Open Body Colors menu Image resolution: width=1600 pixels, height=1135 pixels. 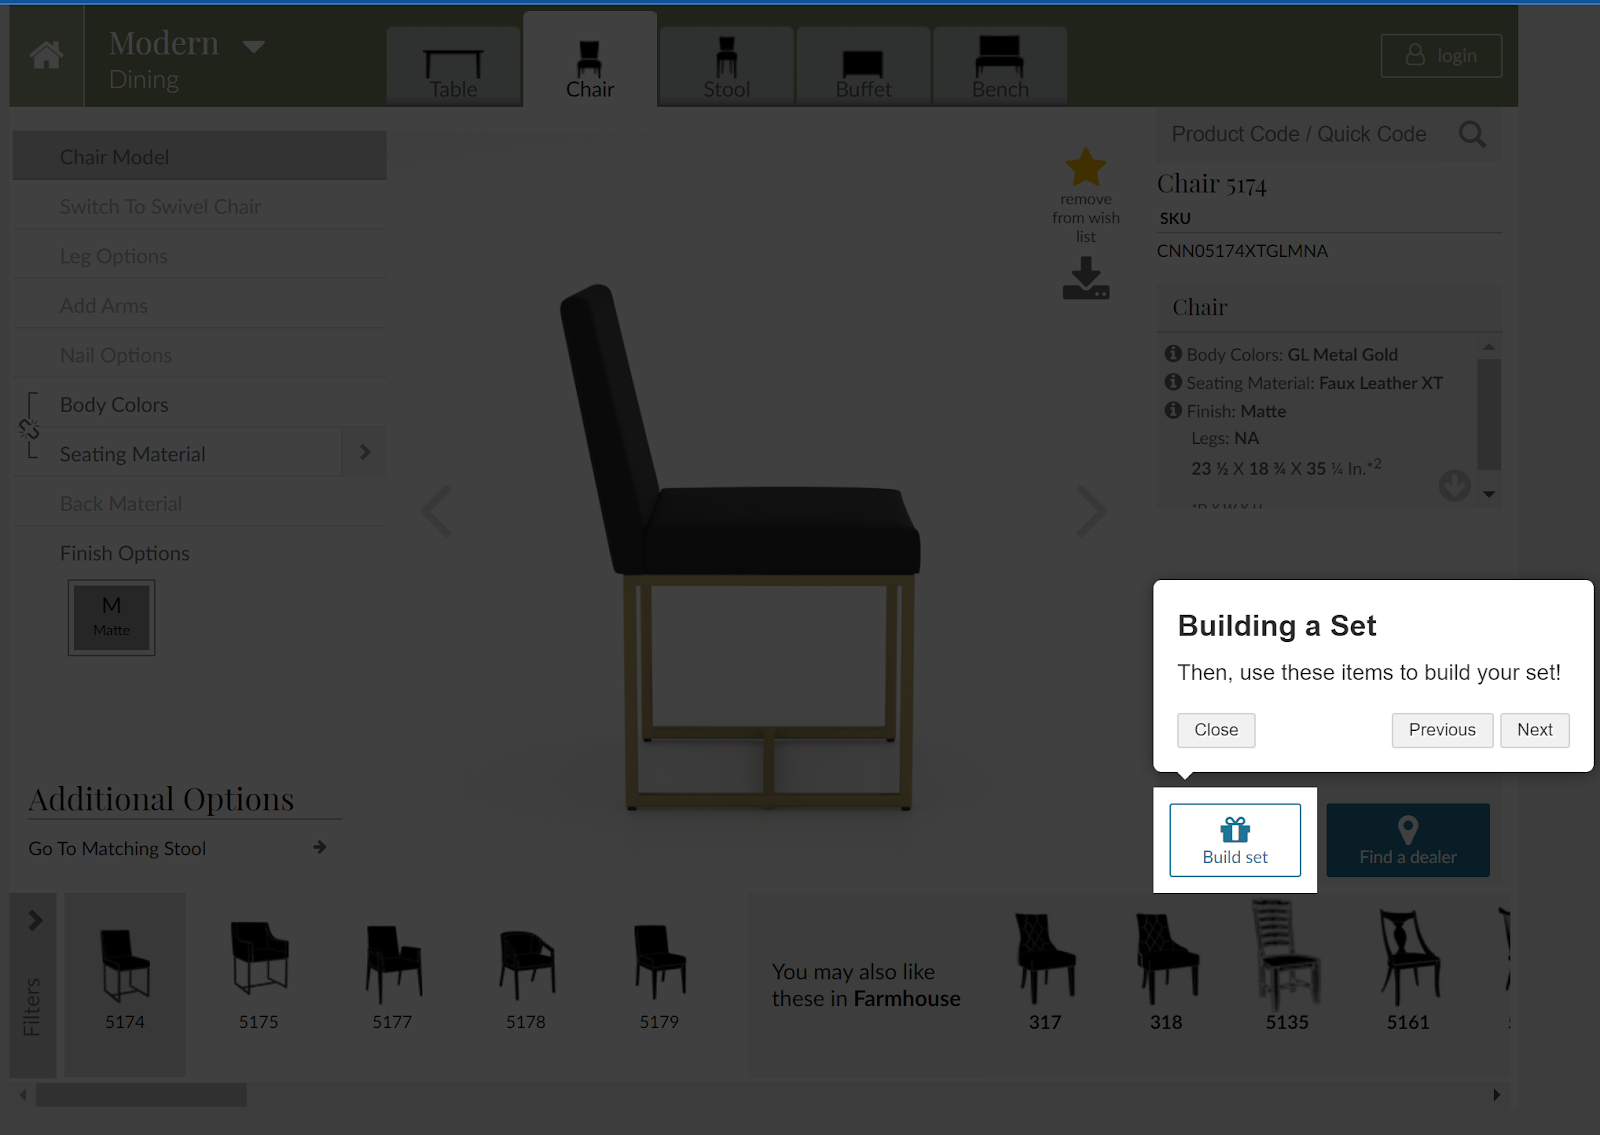click(199, 404)
